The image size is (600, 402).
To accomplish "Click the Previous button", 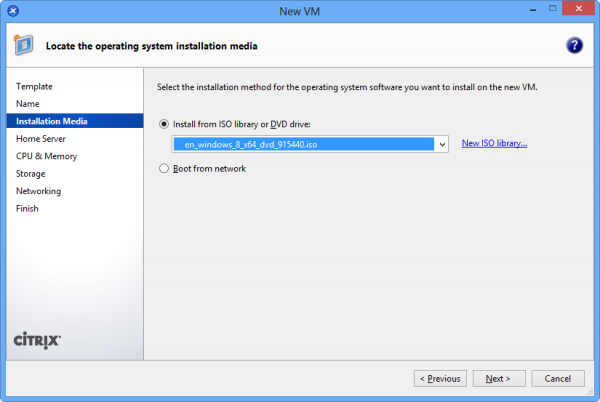I will click(440, 378).
